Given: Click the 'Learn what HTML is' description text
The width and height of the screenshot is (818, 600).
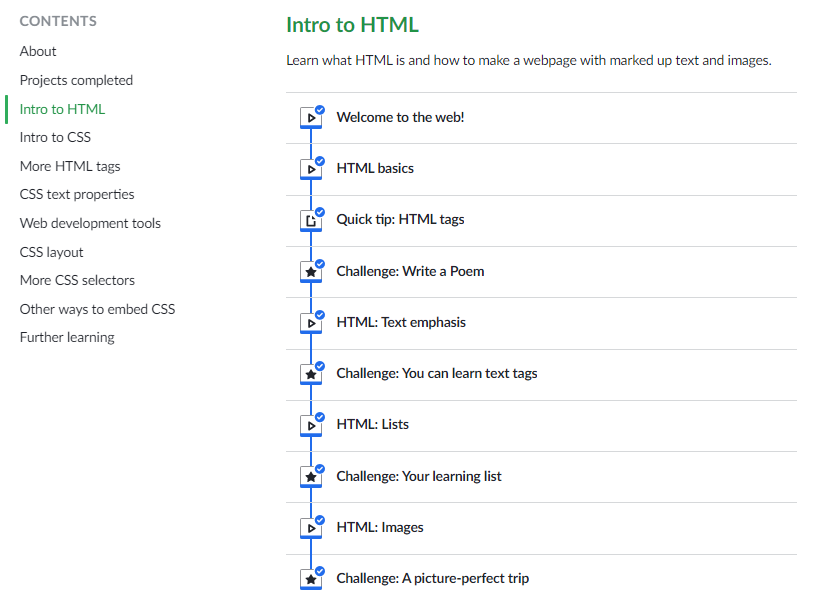Looking at the screenshot, I should tap(528, 61).
